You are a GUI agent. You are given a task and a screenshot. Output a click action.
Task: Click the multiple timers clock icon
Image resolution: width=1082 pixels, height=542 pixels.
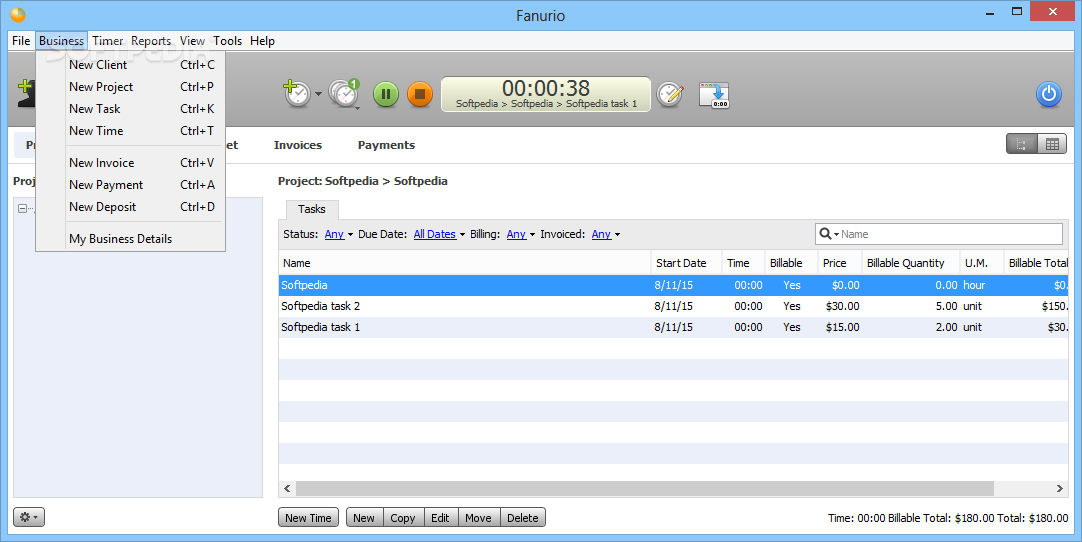click(x=344, y=93)
